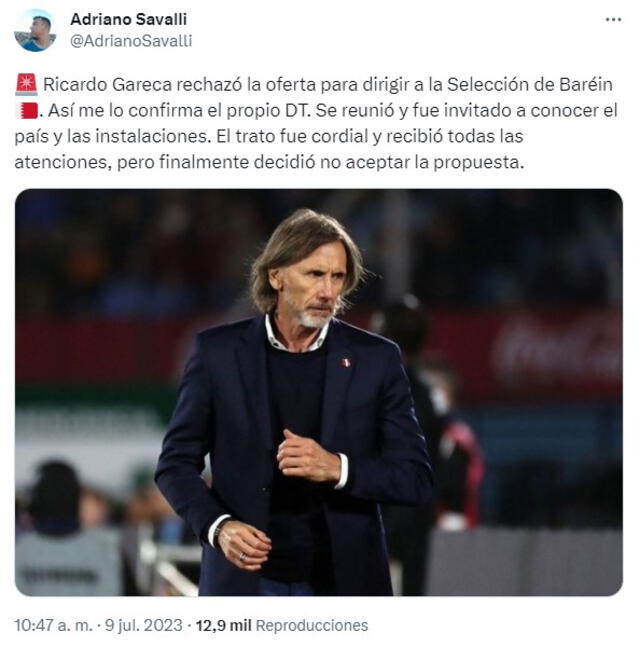Image resolution: width=640 pixels, height=646 pixels.
Task: Open the attached photo of the coach
Action: [x=318, y=392]
